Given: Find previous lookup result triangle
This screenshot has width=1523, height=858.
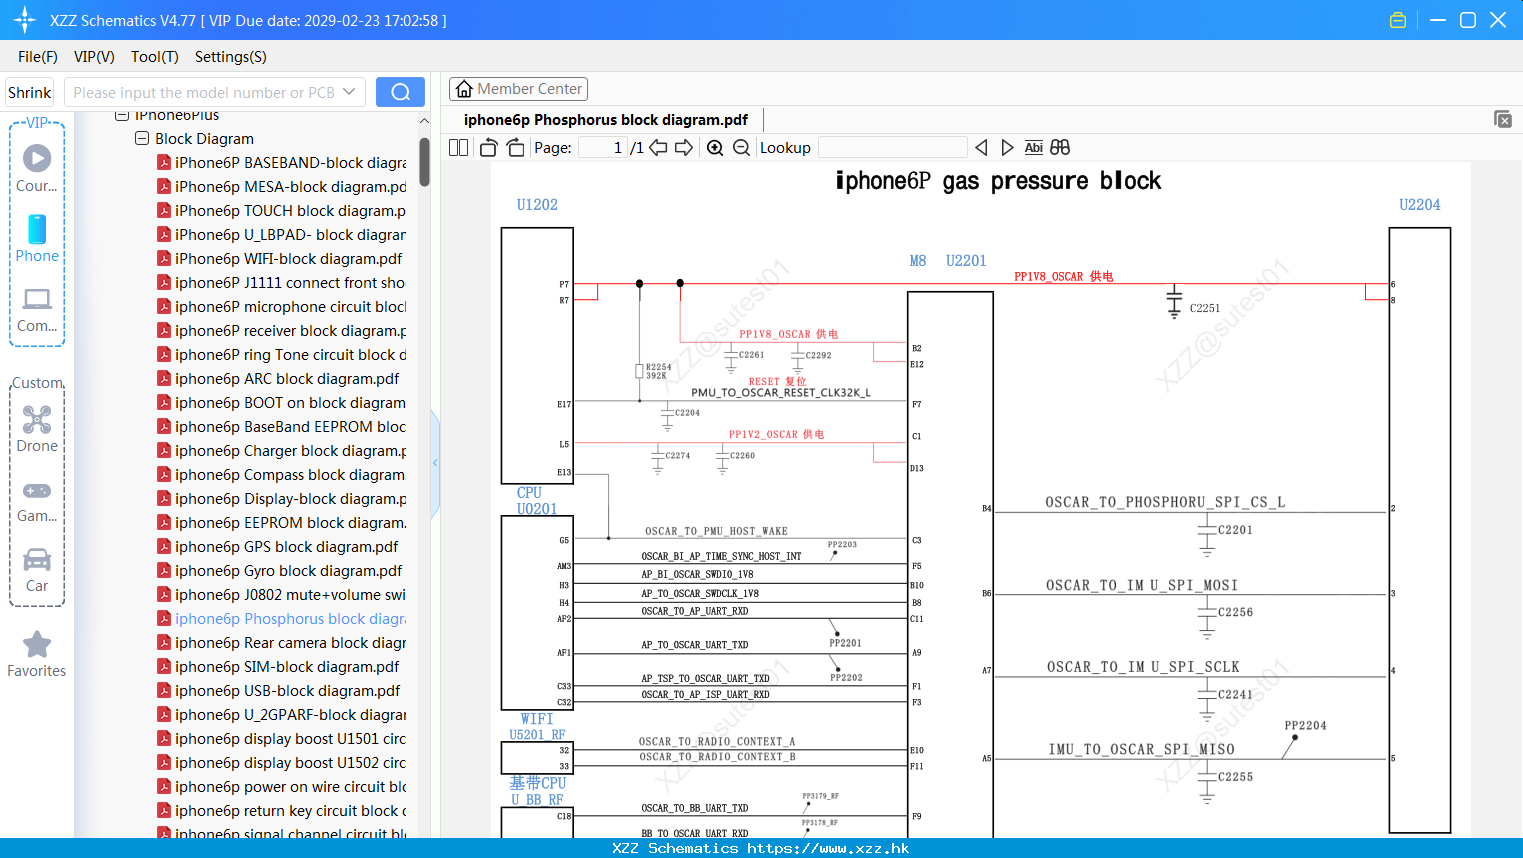Looking at the screenshot, I should [981, 148].
